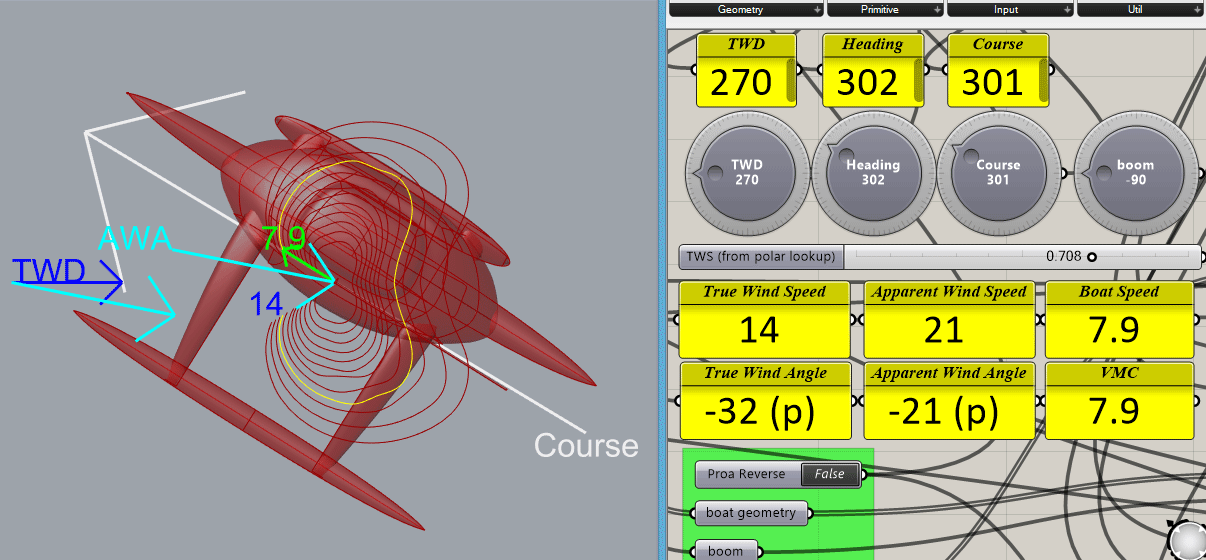Click the scrollbar inside the TWD panel
The width and height of the screenshot is (1206, 560).
point(791,81)
